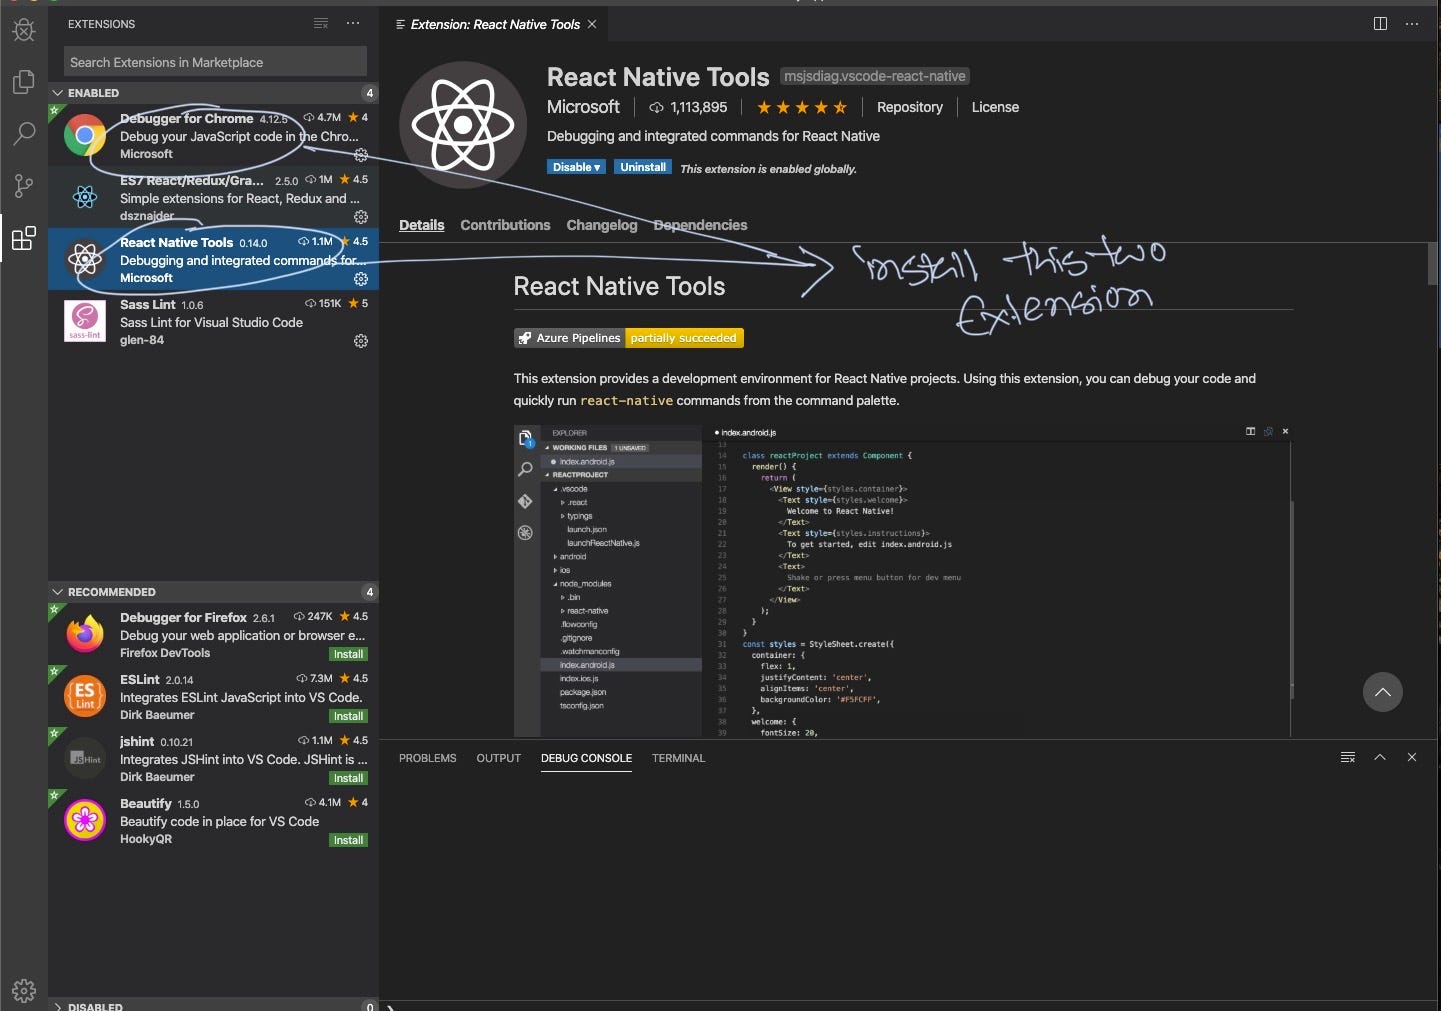The height and width of the screenshot is (1011, 1441).
Task: Install the ESLint extension
Action: 348,716
